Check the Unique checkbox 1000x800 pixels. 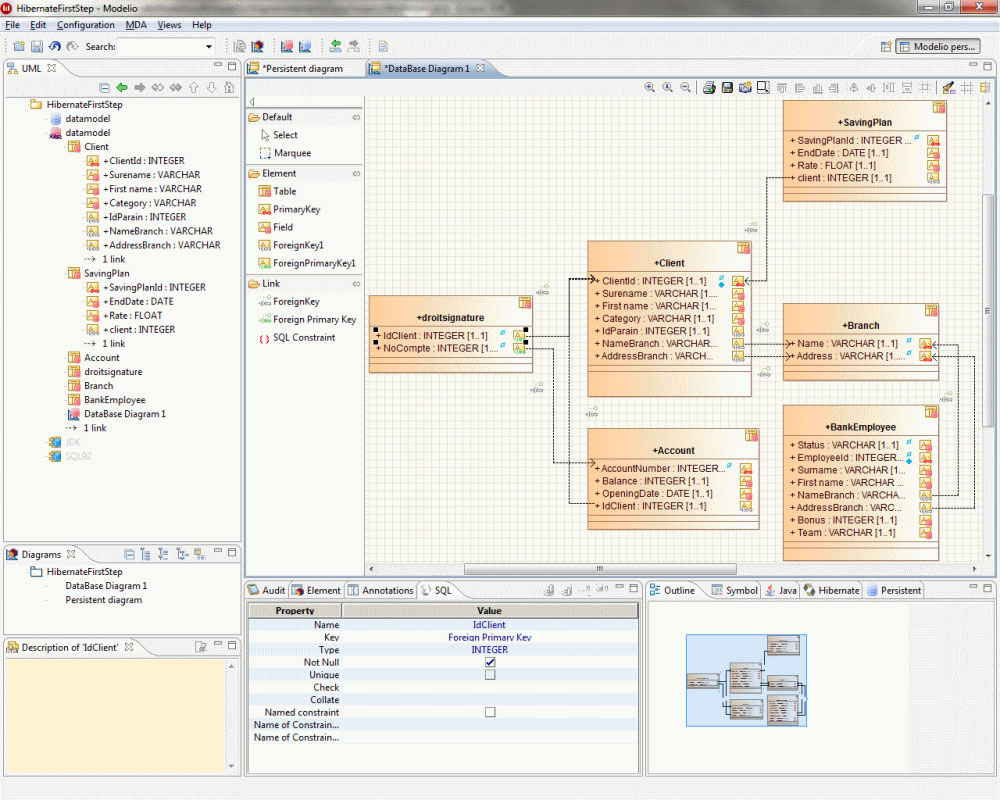pyautogui.click(x=490, y=675)
